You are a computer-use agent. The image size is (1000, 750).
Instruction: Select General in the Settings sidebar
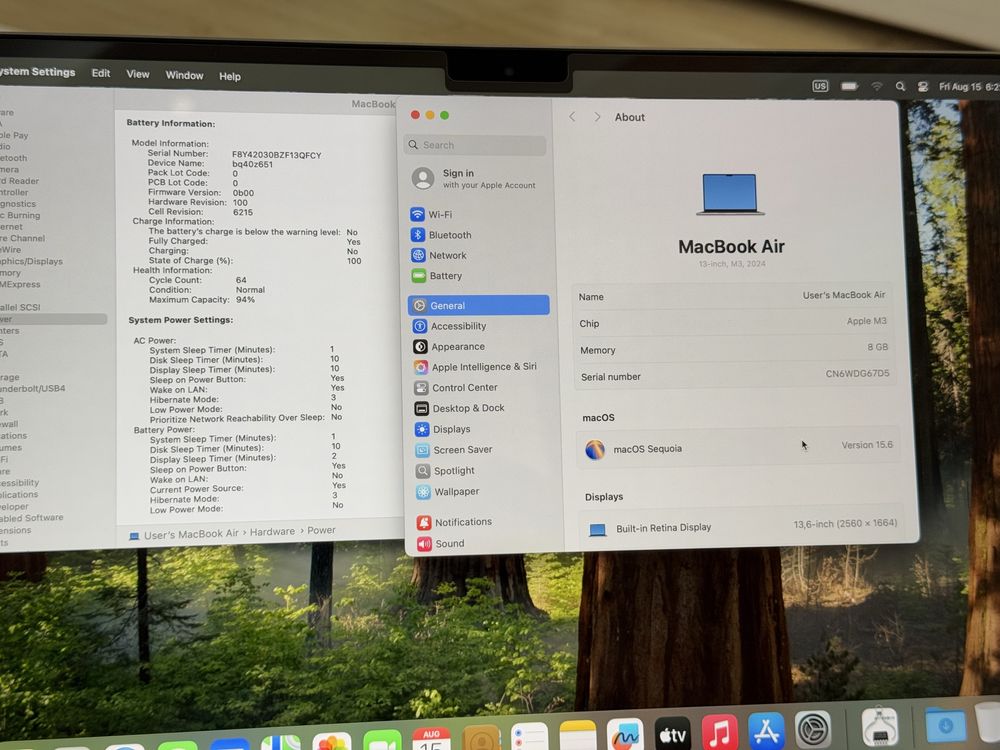point(478,305)
